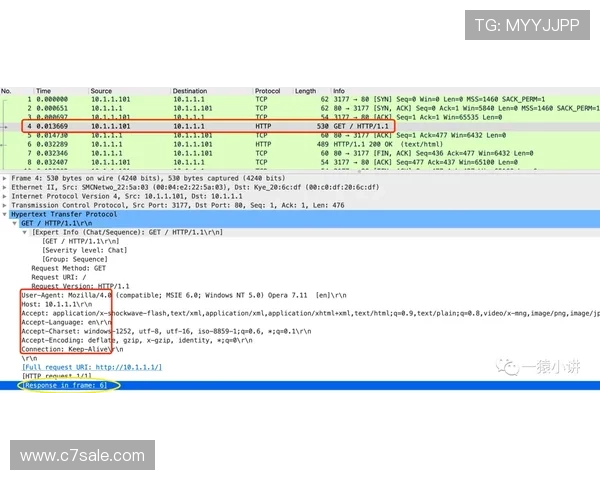The height and width of the screenshot is (480, 600).
Task: Expand Transmission Control Protocol node
Action: 5,205
